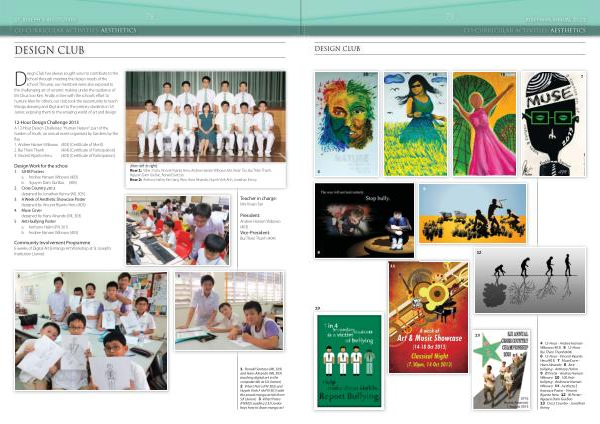The image size is (600, 424).
Task: Open the dark Stop Bully poster
Action: [x=364, y=220]
